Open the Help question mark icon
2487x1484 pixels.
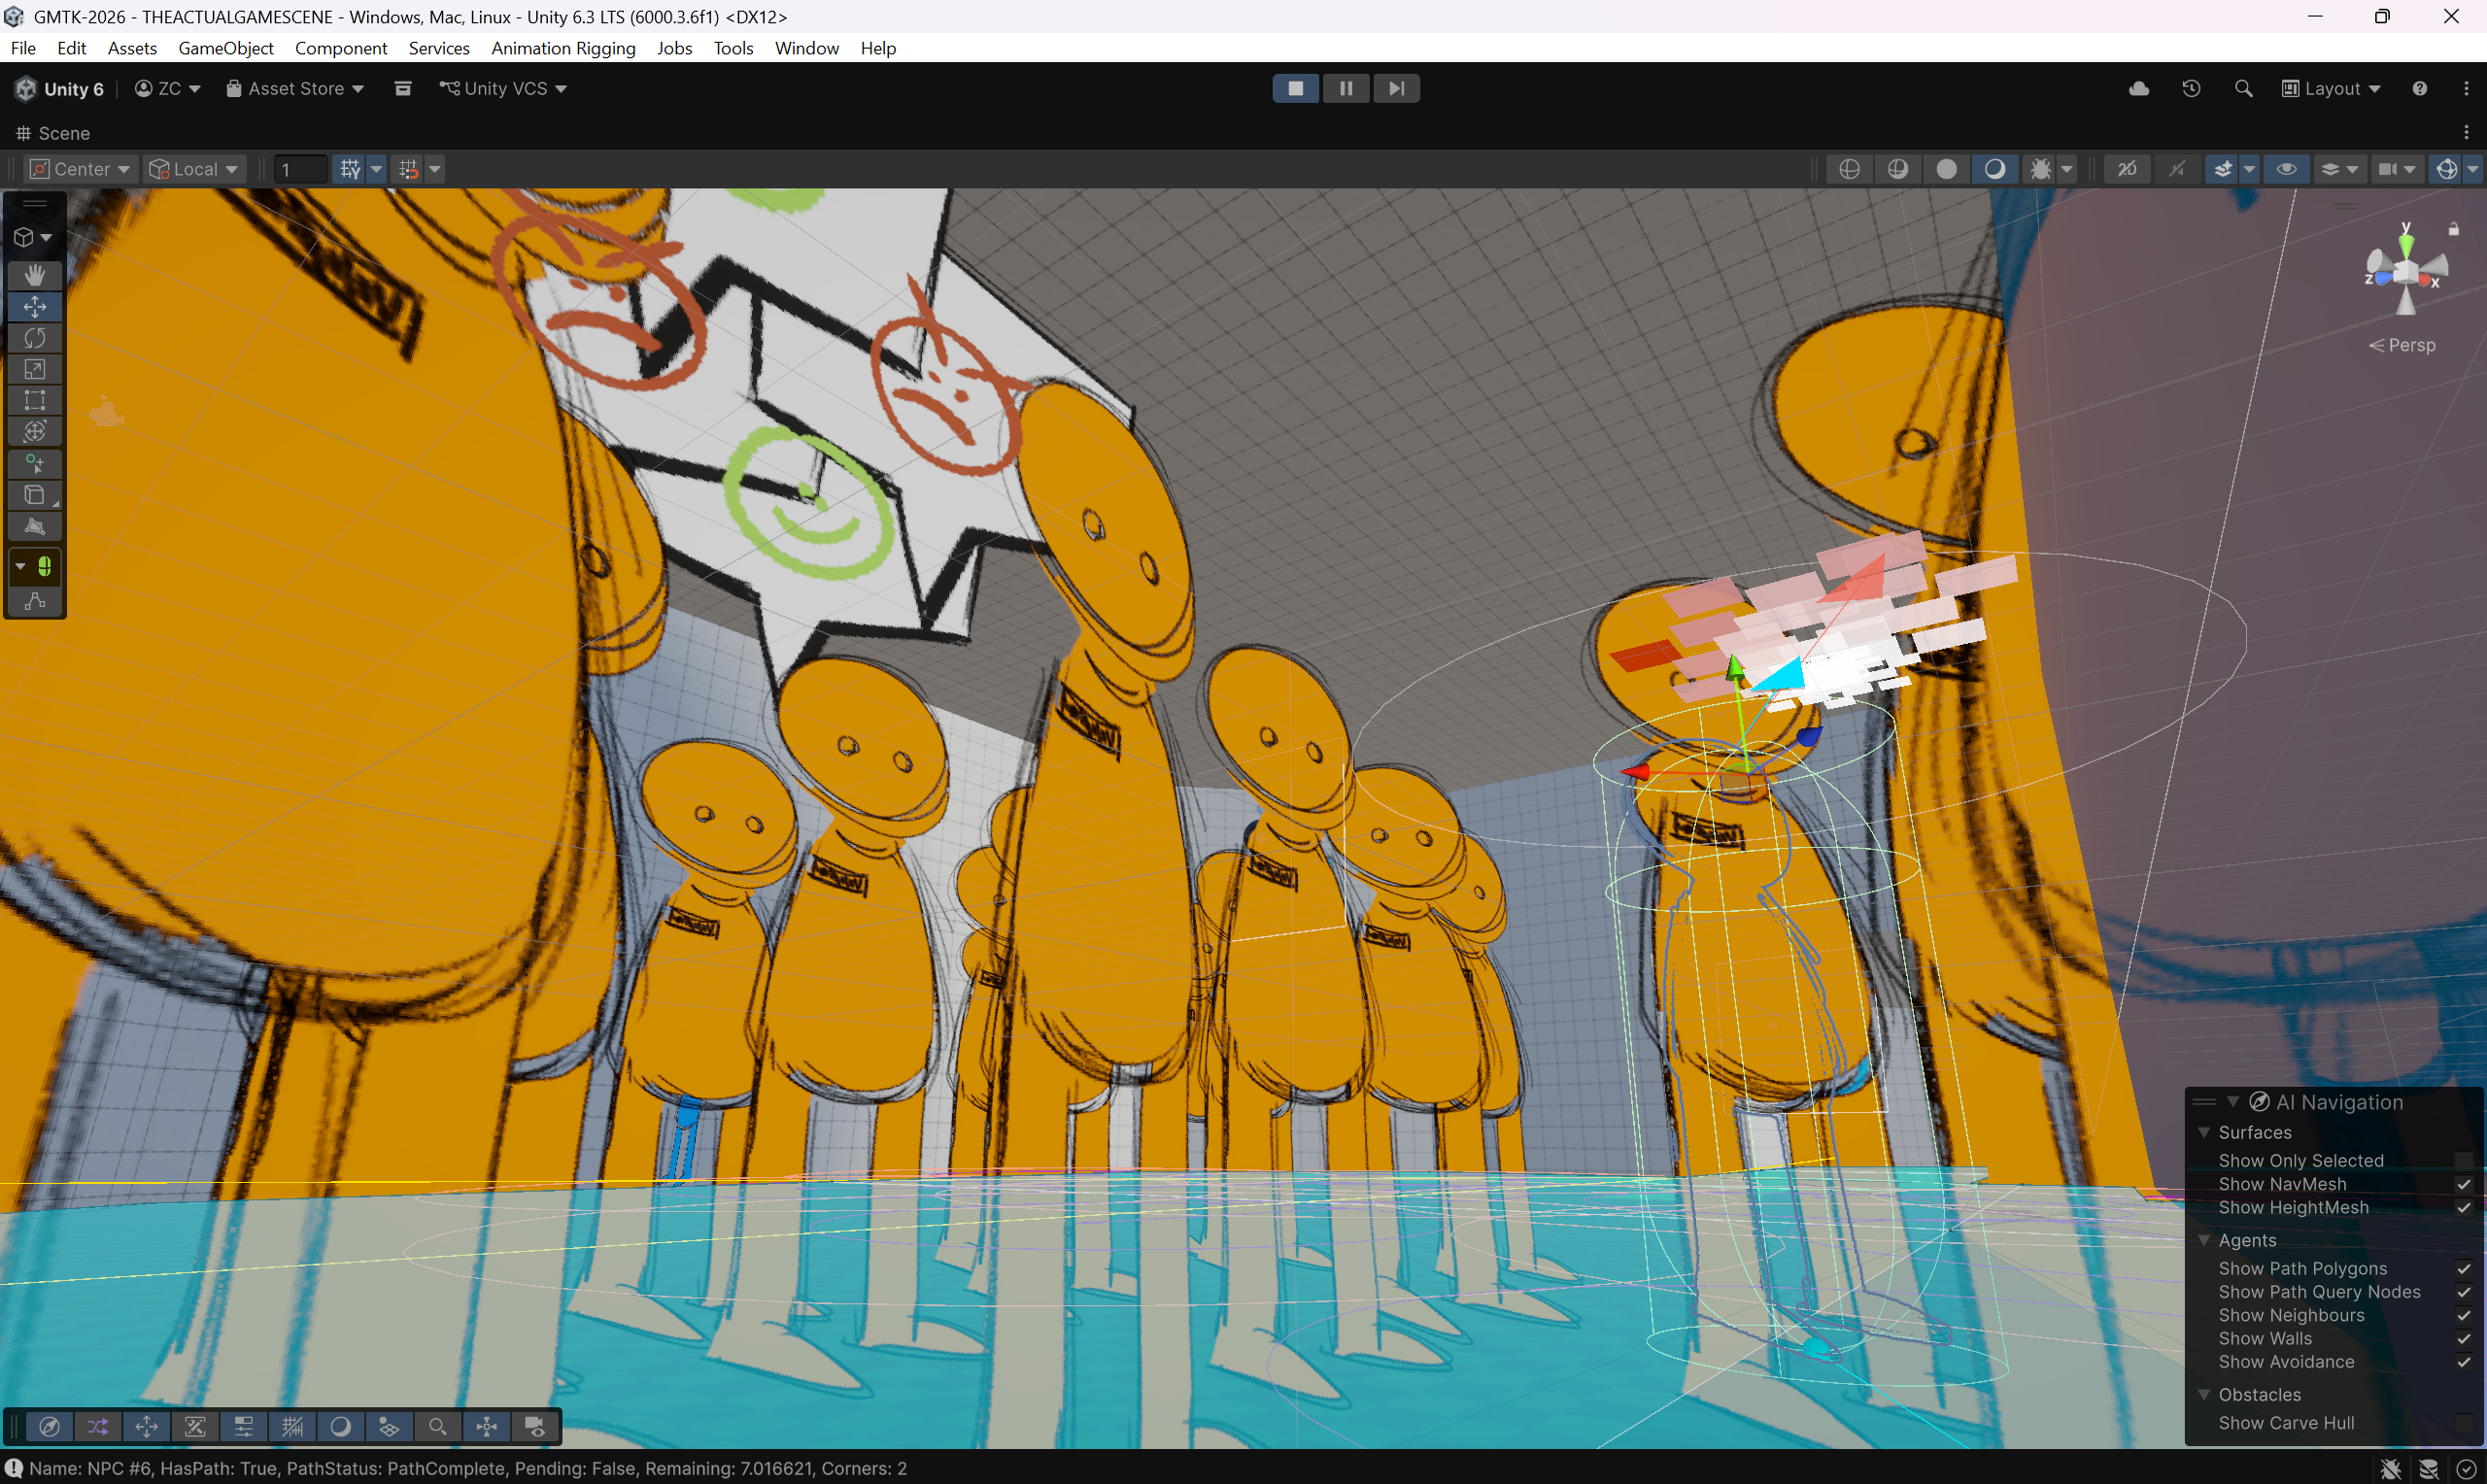click(2419, 89)
